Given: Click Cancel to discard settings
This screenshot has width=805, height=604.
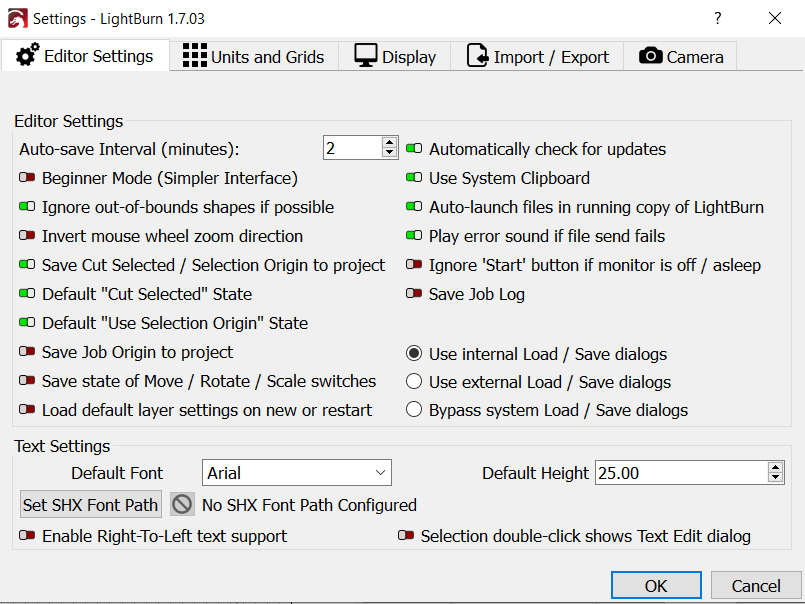Looking at the screenshot, I should tap(756, 586).
